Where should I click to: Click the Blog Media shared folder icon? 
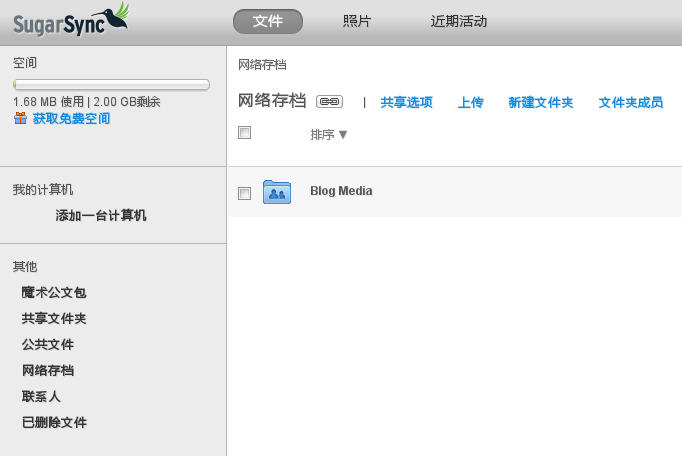(x=276, y=192)
